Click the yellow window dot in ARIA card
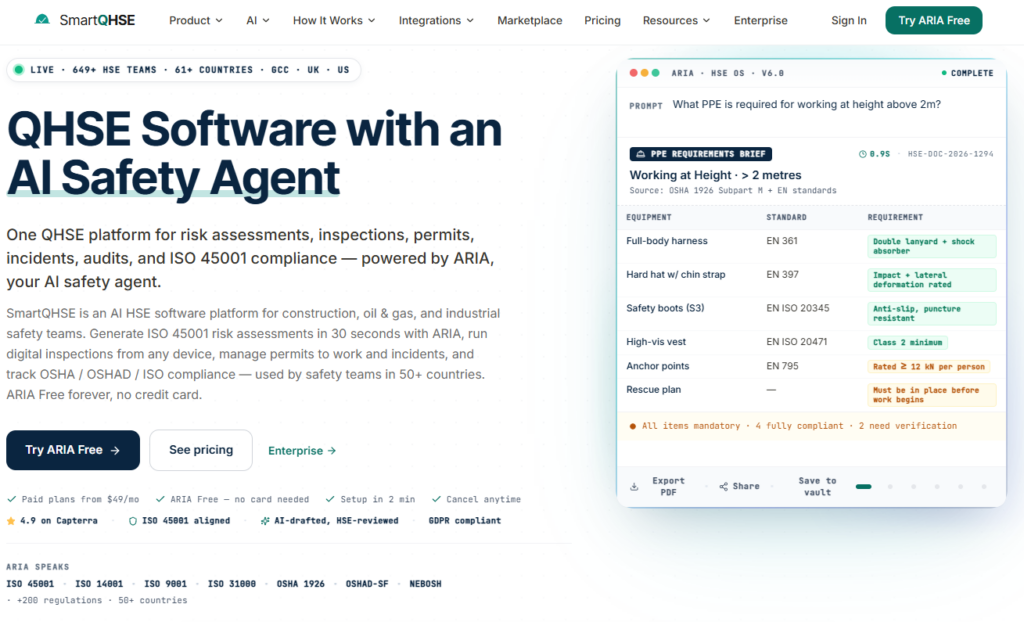 (x=645, y=73)
